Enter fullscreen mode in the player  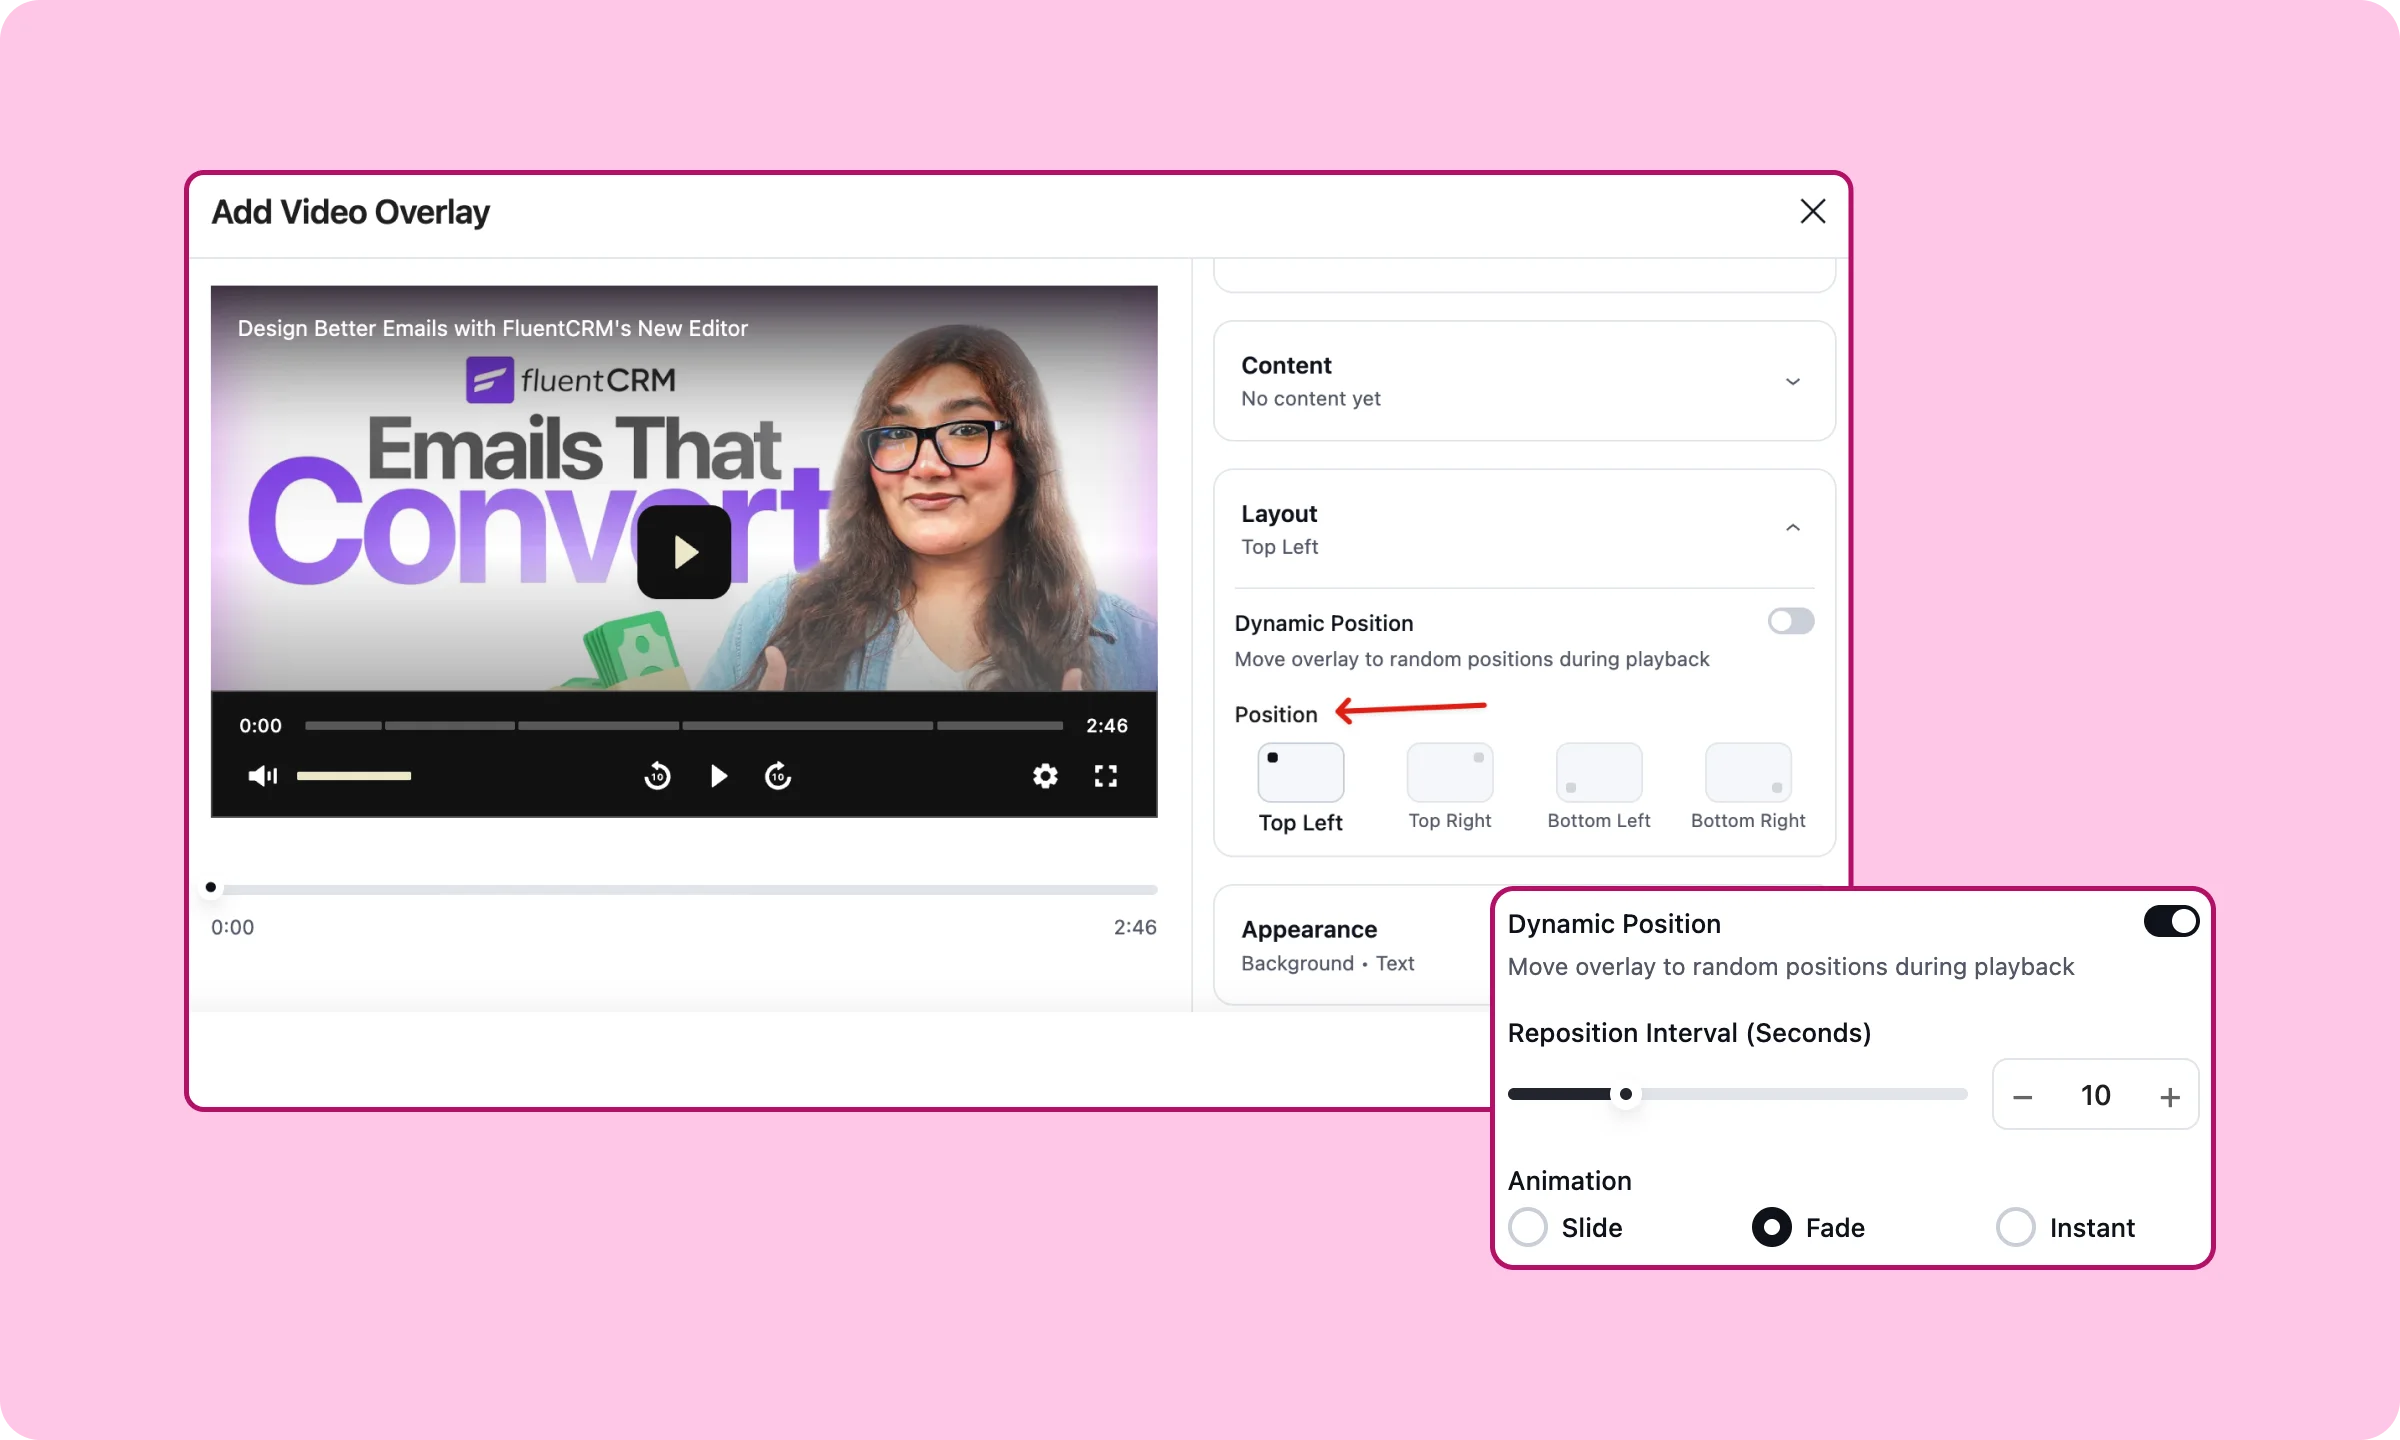1105,776
